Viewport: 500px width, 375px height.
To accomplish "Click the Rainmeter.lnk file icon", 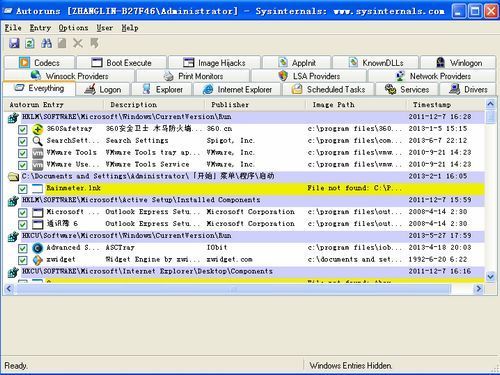I will [x=37, y=189].
